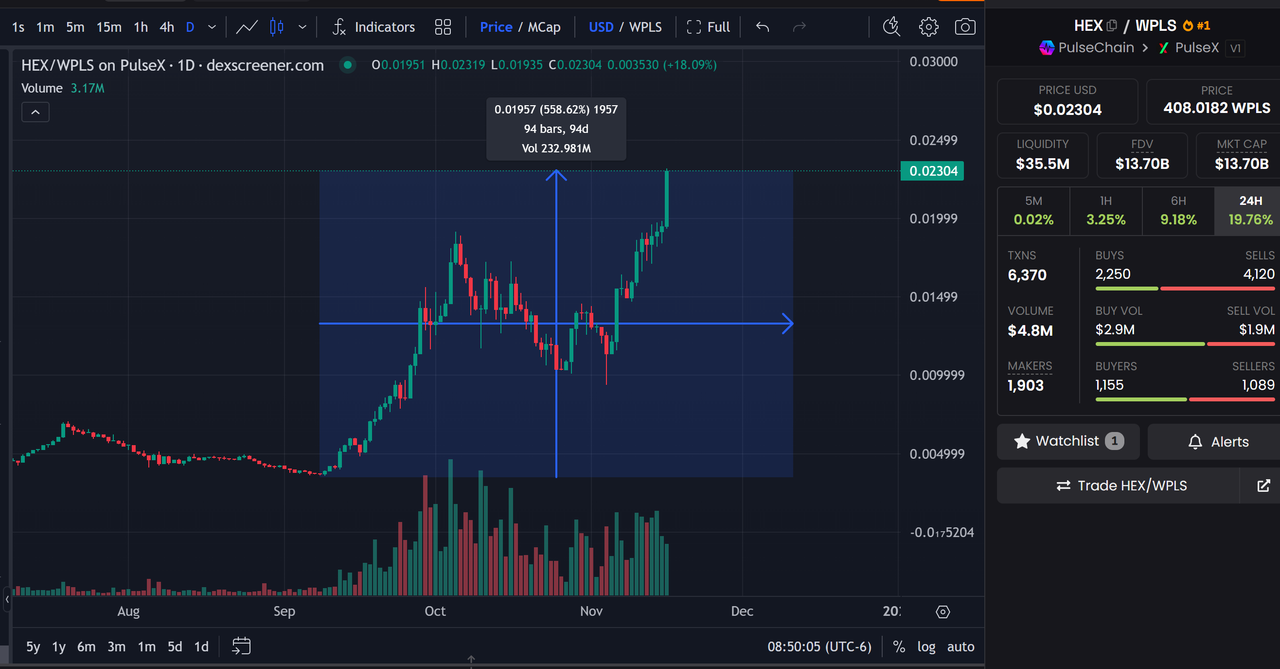1280x669 pixels.
Task: Open the Indicators menu
Action: 373,27
